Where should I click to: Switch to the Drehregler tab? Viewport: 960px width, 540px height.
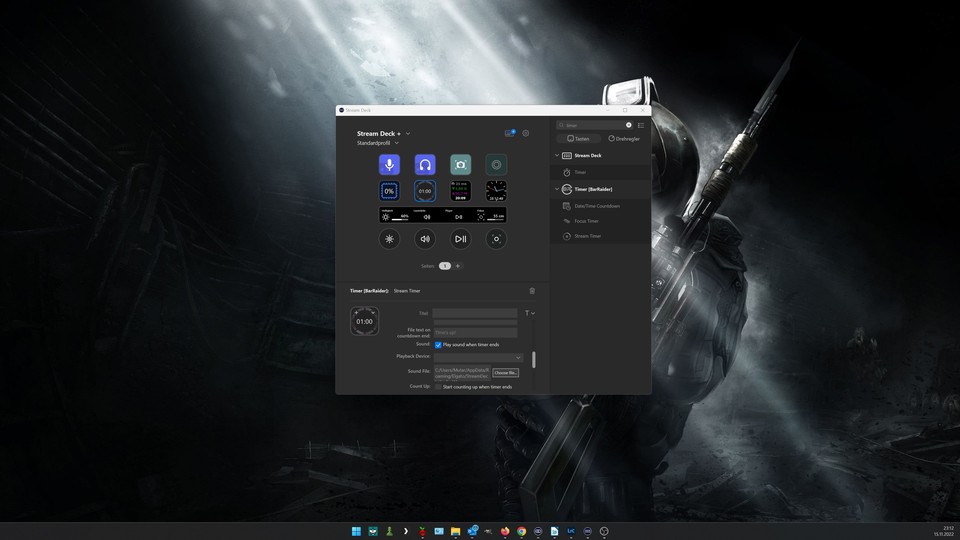pos(624,139)
